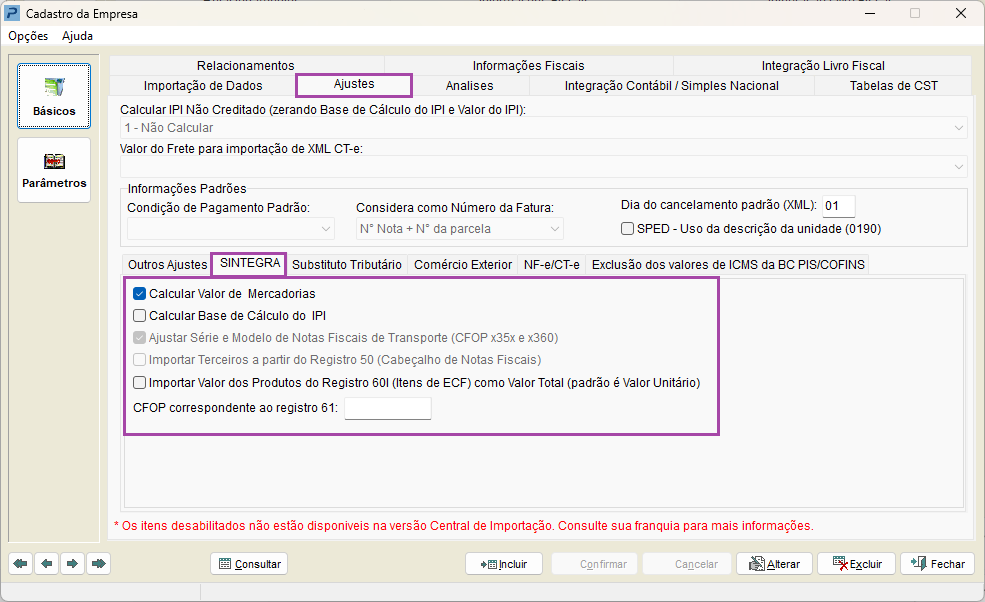Enable Importar Valor dos Produtos do Registro 60I
This screenshot has width=985, height=602.
[x=139, y=382]
